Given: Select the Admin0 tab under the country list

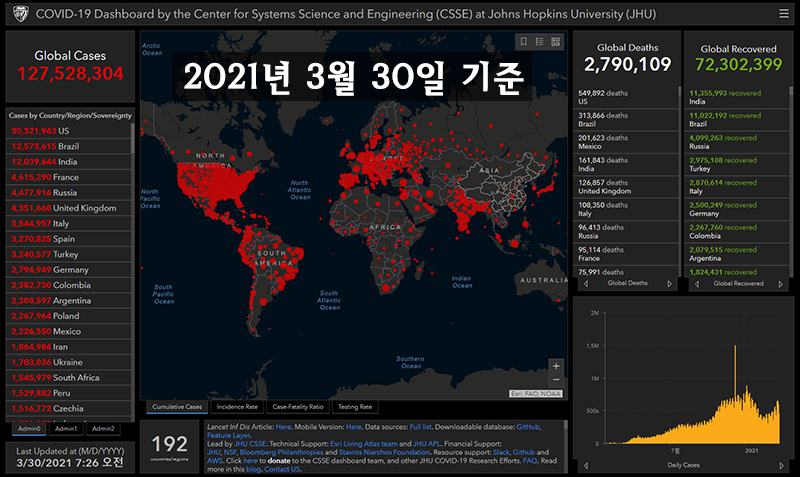Looking at the screenshot, I should click(x=29, y=429).
